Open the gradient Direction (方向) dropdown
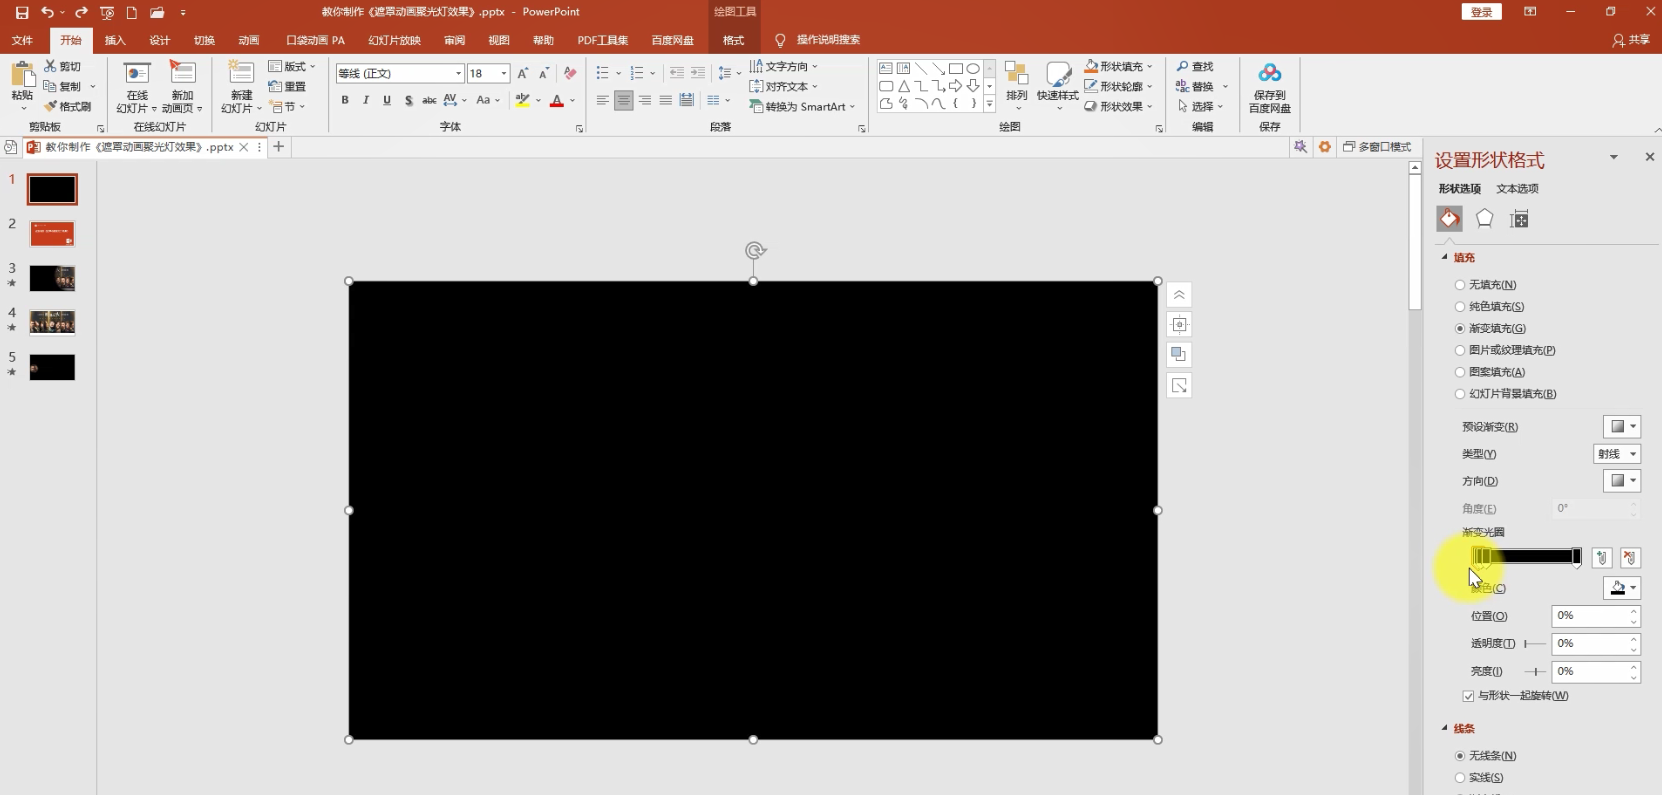The image size is (1662, 795). [1622, 481]
